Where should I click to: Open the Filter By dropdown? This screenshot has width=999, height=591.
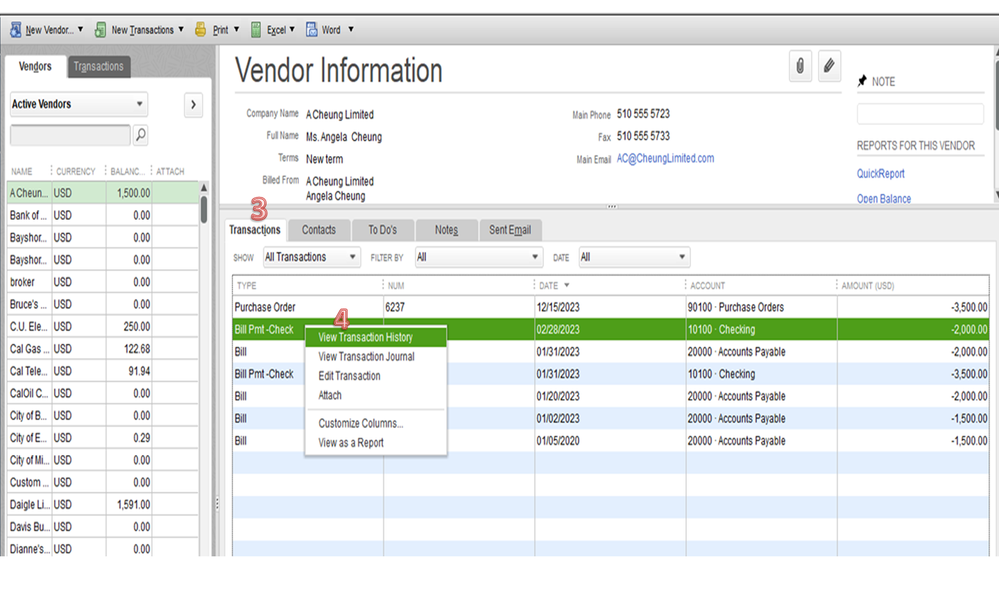point(478,257)
